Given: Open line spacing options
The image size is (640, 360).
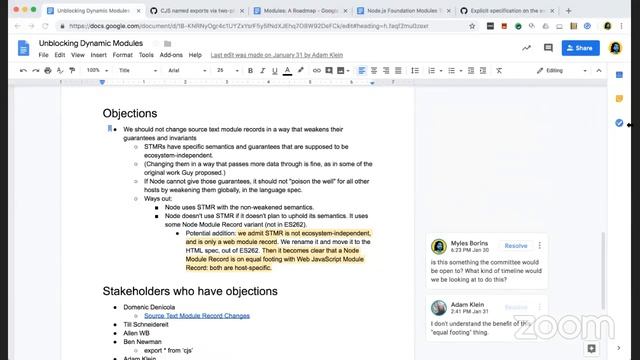Looking at the screenshot, I should 415,71.
